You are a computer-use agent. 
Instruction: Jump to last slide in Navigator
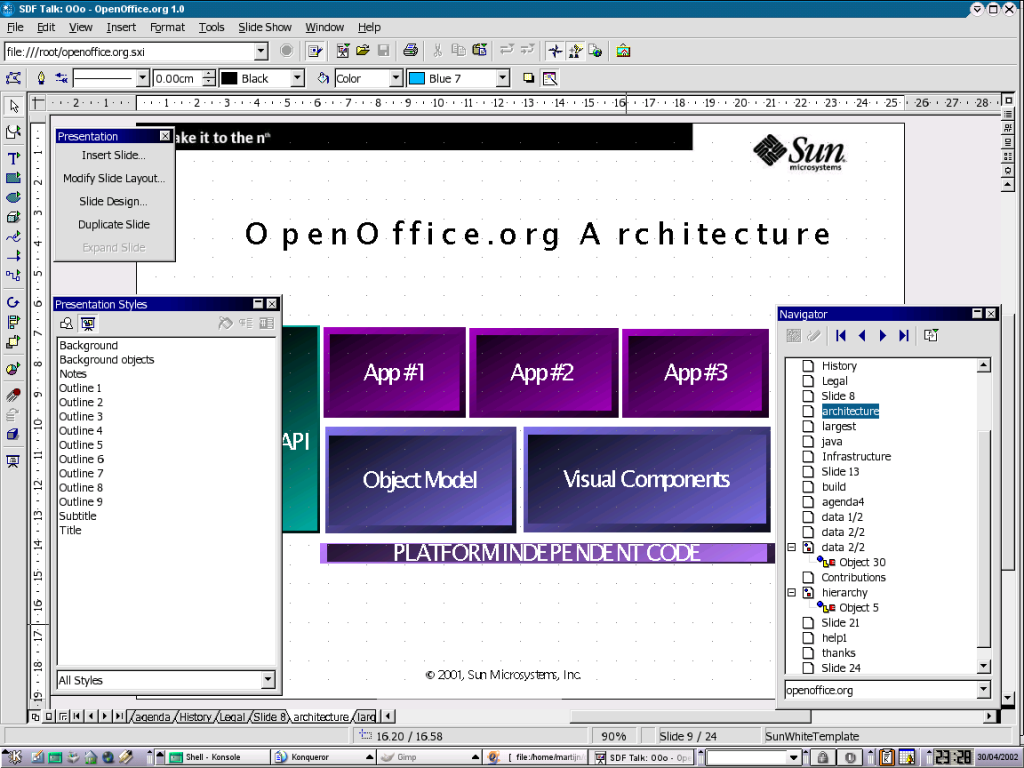(x=904, y=336)
